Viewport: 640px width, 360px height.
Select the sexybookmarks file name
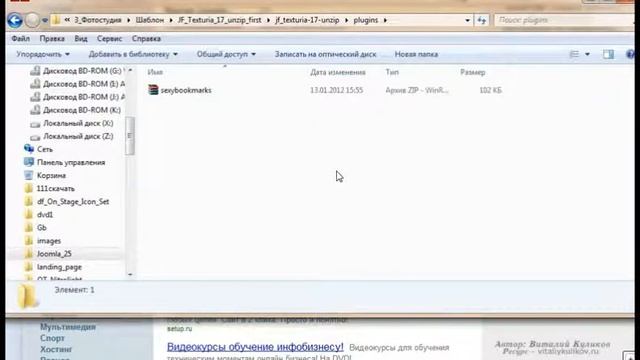coord(186,90)
